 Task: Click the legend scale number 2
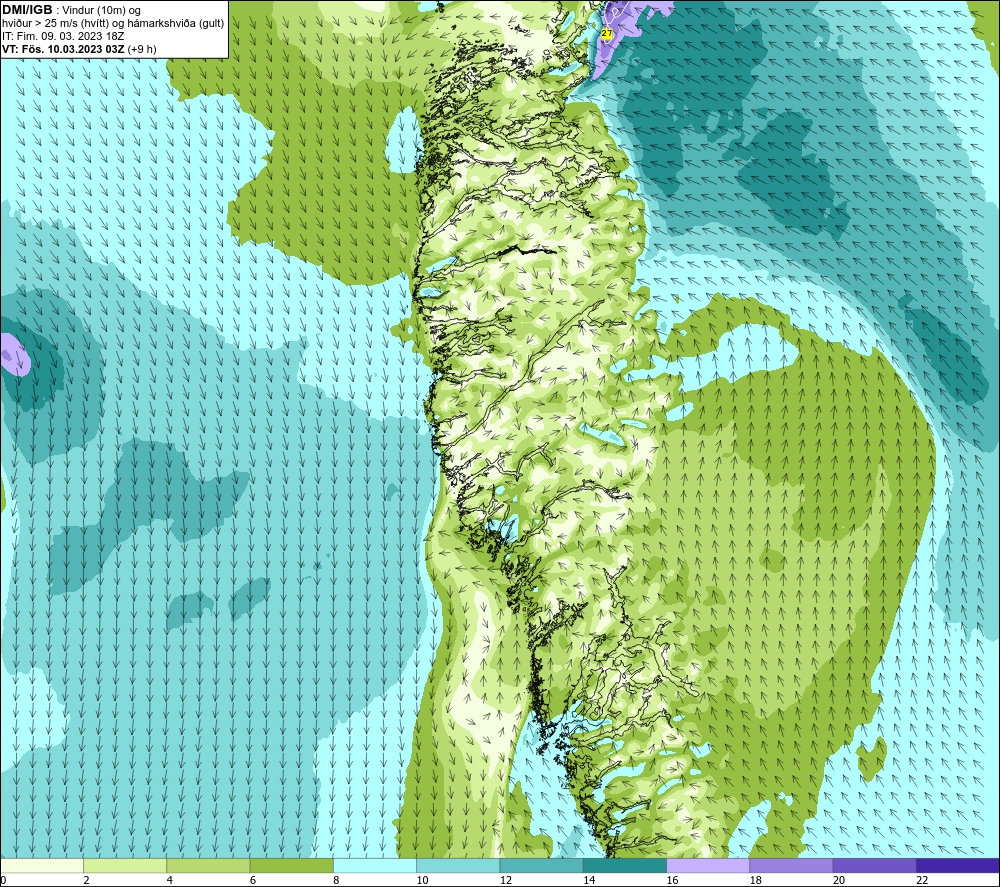pos(86,880)
